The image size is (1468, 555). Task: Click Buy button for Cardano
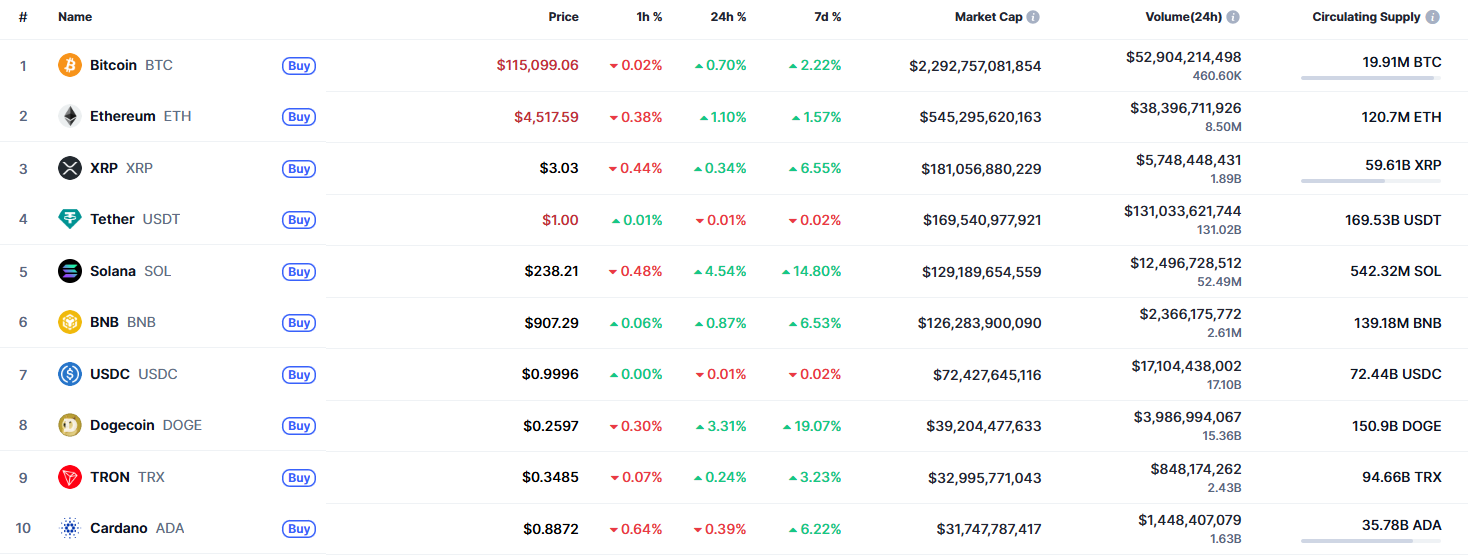(299, 529)
